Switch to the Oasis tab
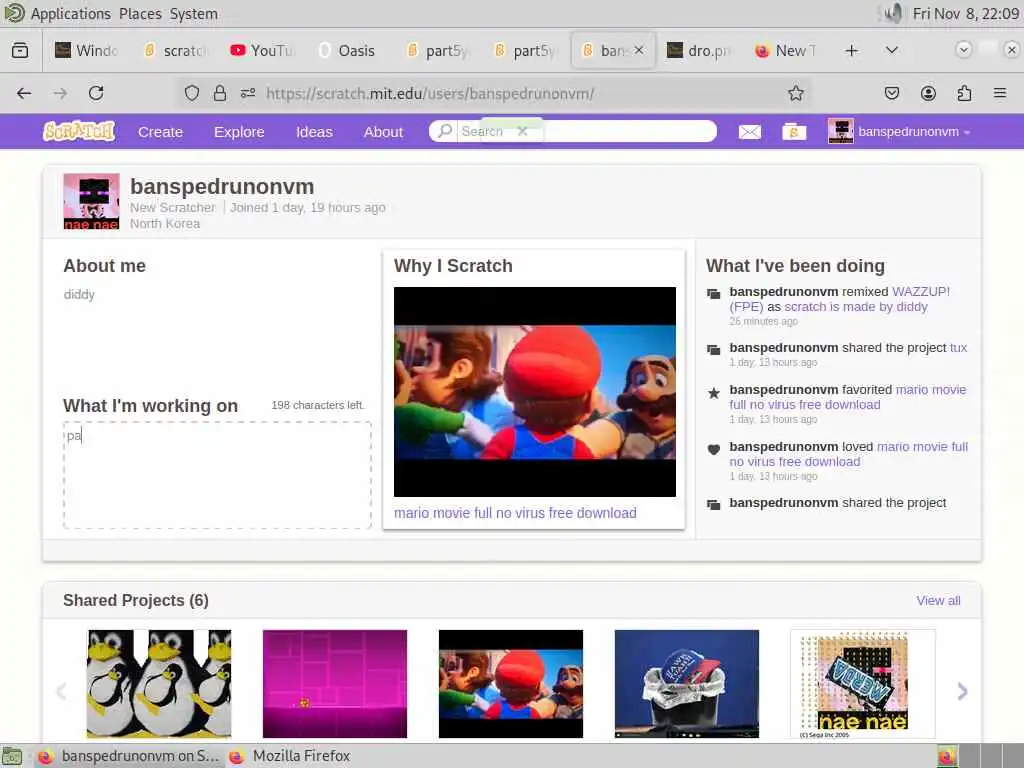The width and height of the screenshot is (1024, 768). [x=349, y=50]
